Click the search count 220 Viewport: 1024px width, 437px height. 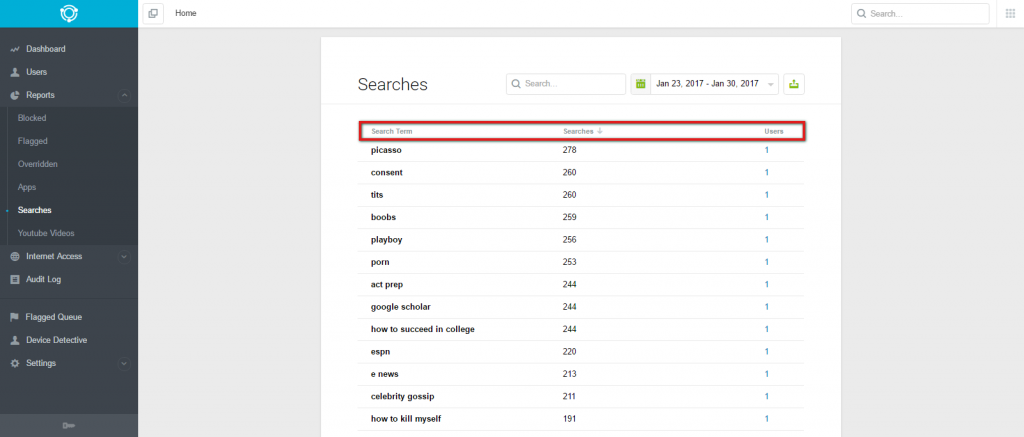(x=569, y=351)
